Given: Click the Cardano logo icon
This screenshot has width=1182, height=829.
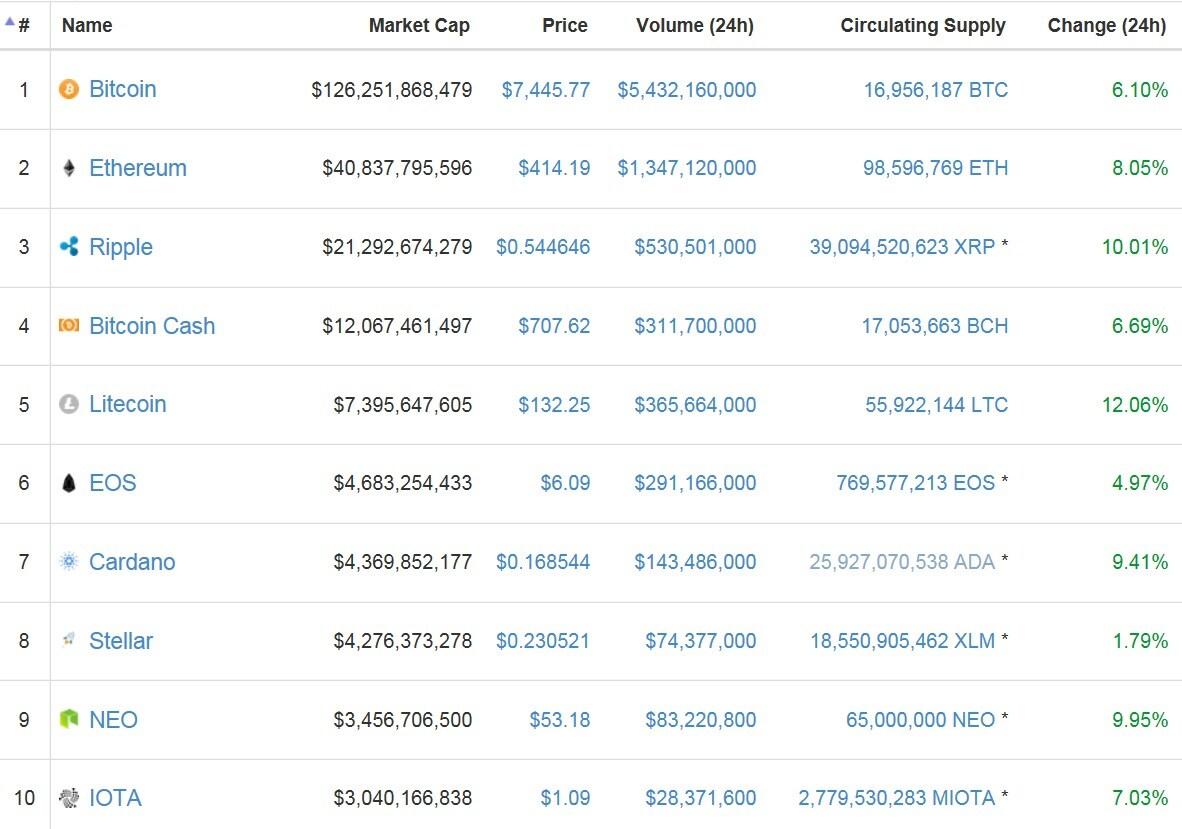Looking at the screenshot, I should click(68, 562).
